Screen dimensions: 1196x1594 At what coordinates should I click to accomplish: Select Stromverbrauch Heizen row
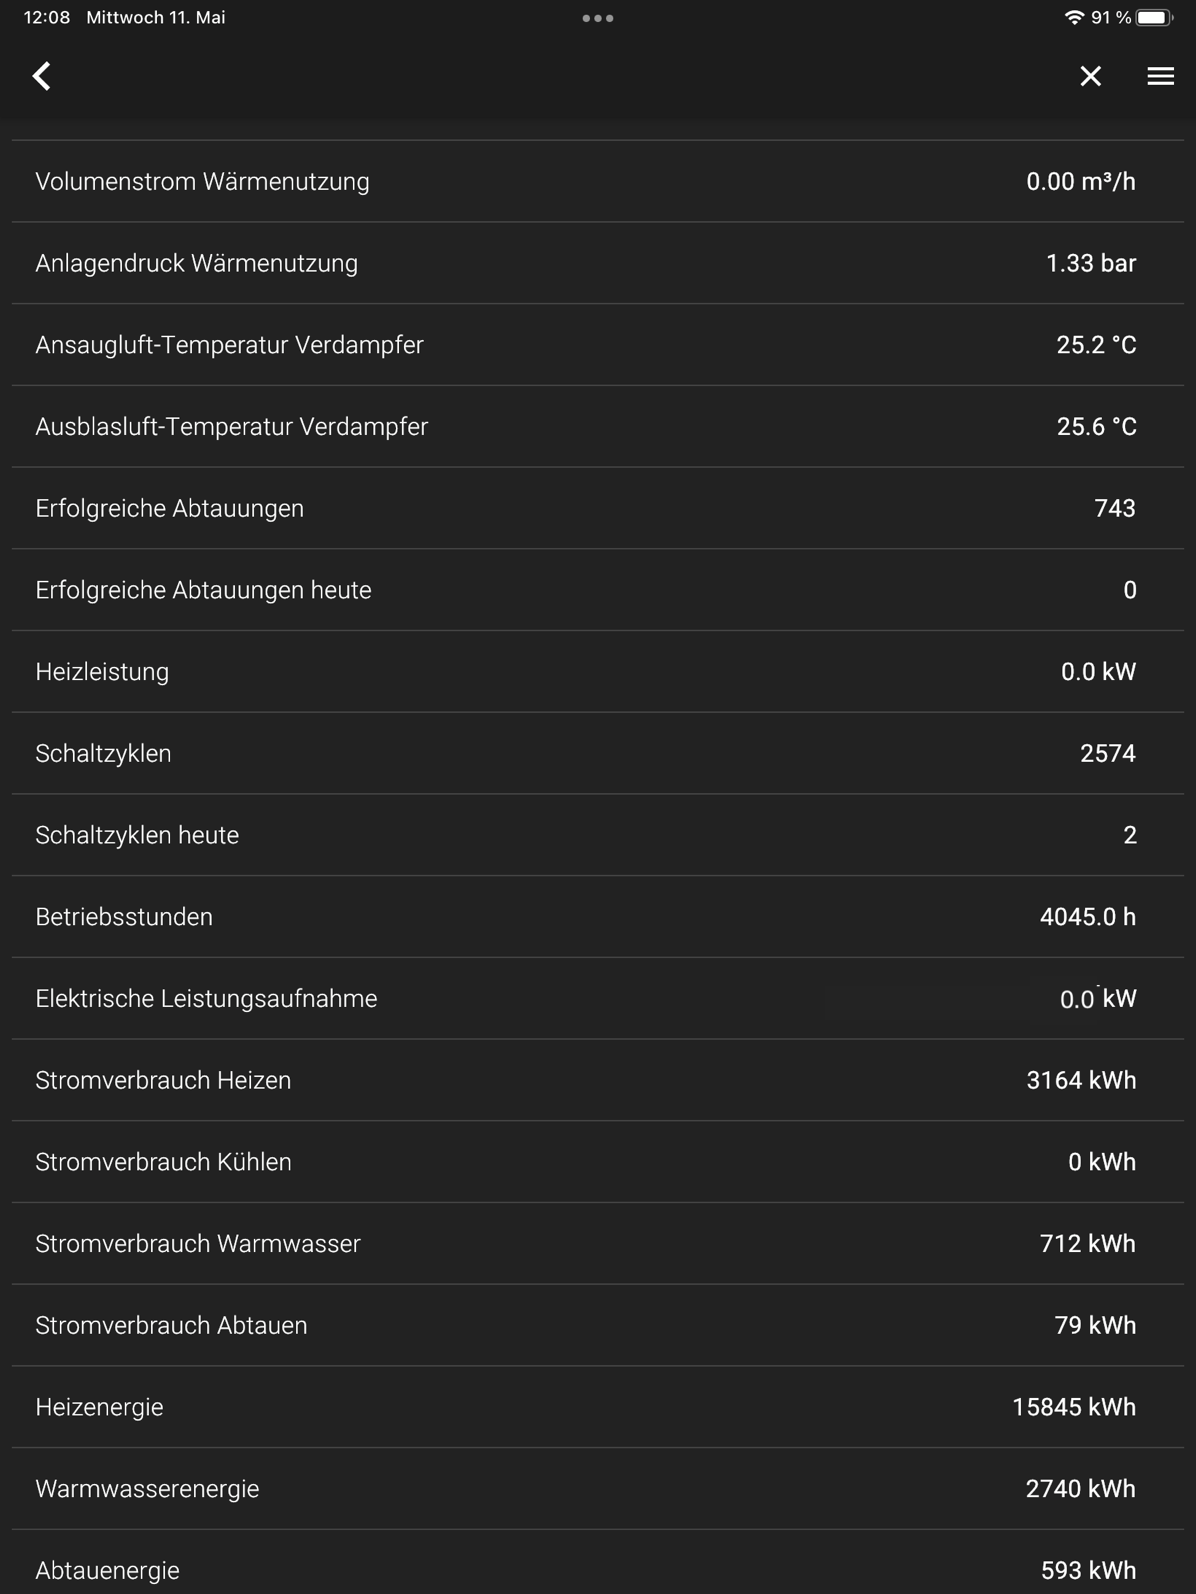tap(598, 1080)
